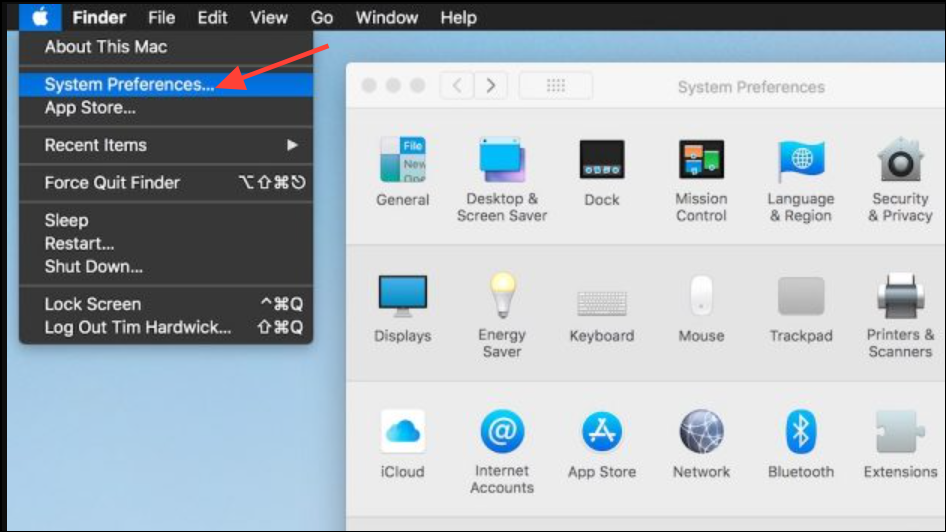Open Desktop & Screen Saver preferences
The image size is (946, 532).
tap(502, 180)
